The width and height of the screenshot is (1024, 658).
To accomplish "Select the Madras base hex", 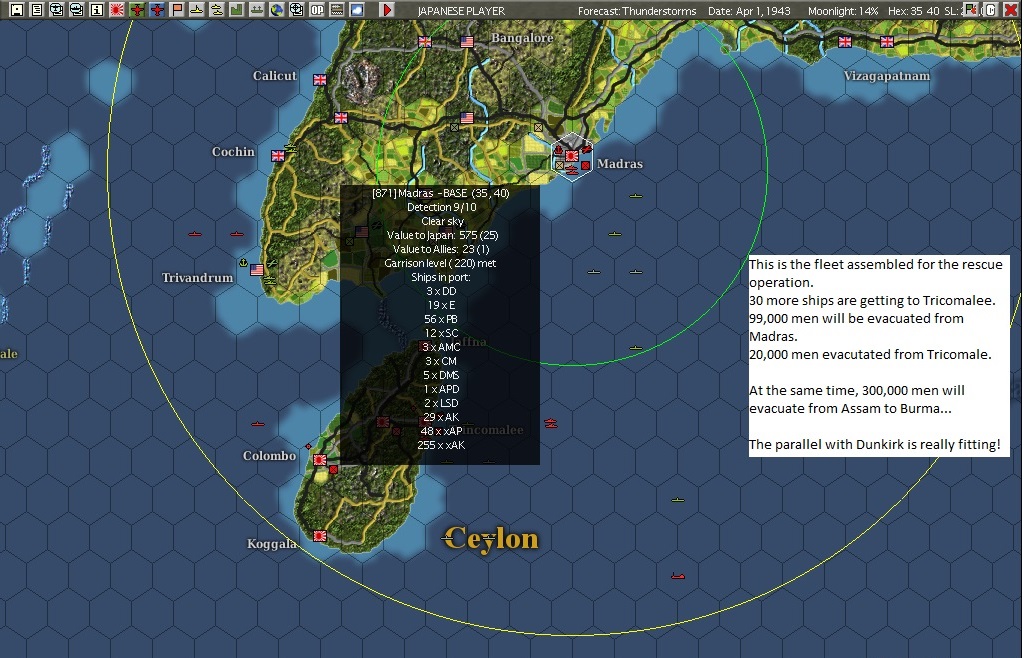I will pos(572,157).
